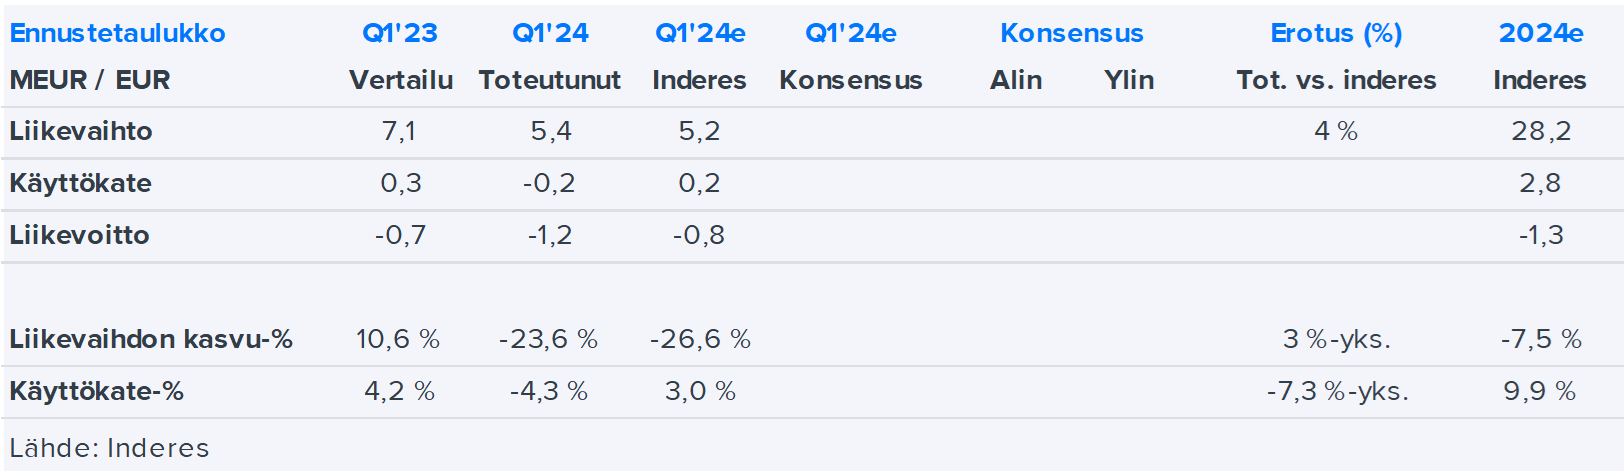Screen dimensions: 1624x472
Task: Click the Ennustetaulukko table title
Action: pyautogui.click(x=117, y=33)
